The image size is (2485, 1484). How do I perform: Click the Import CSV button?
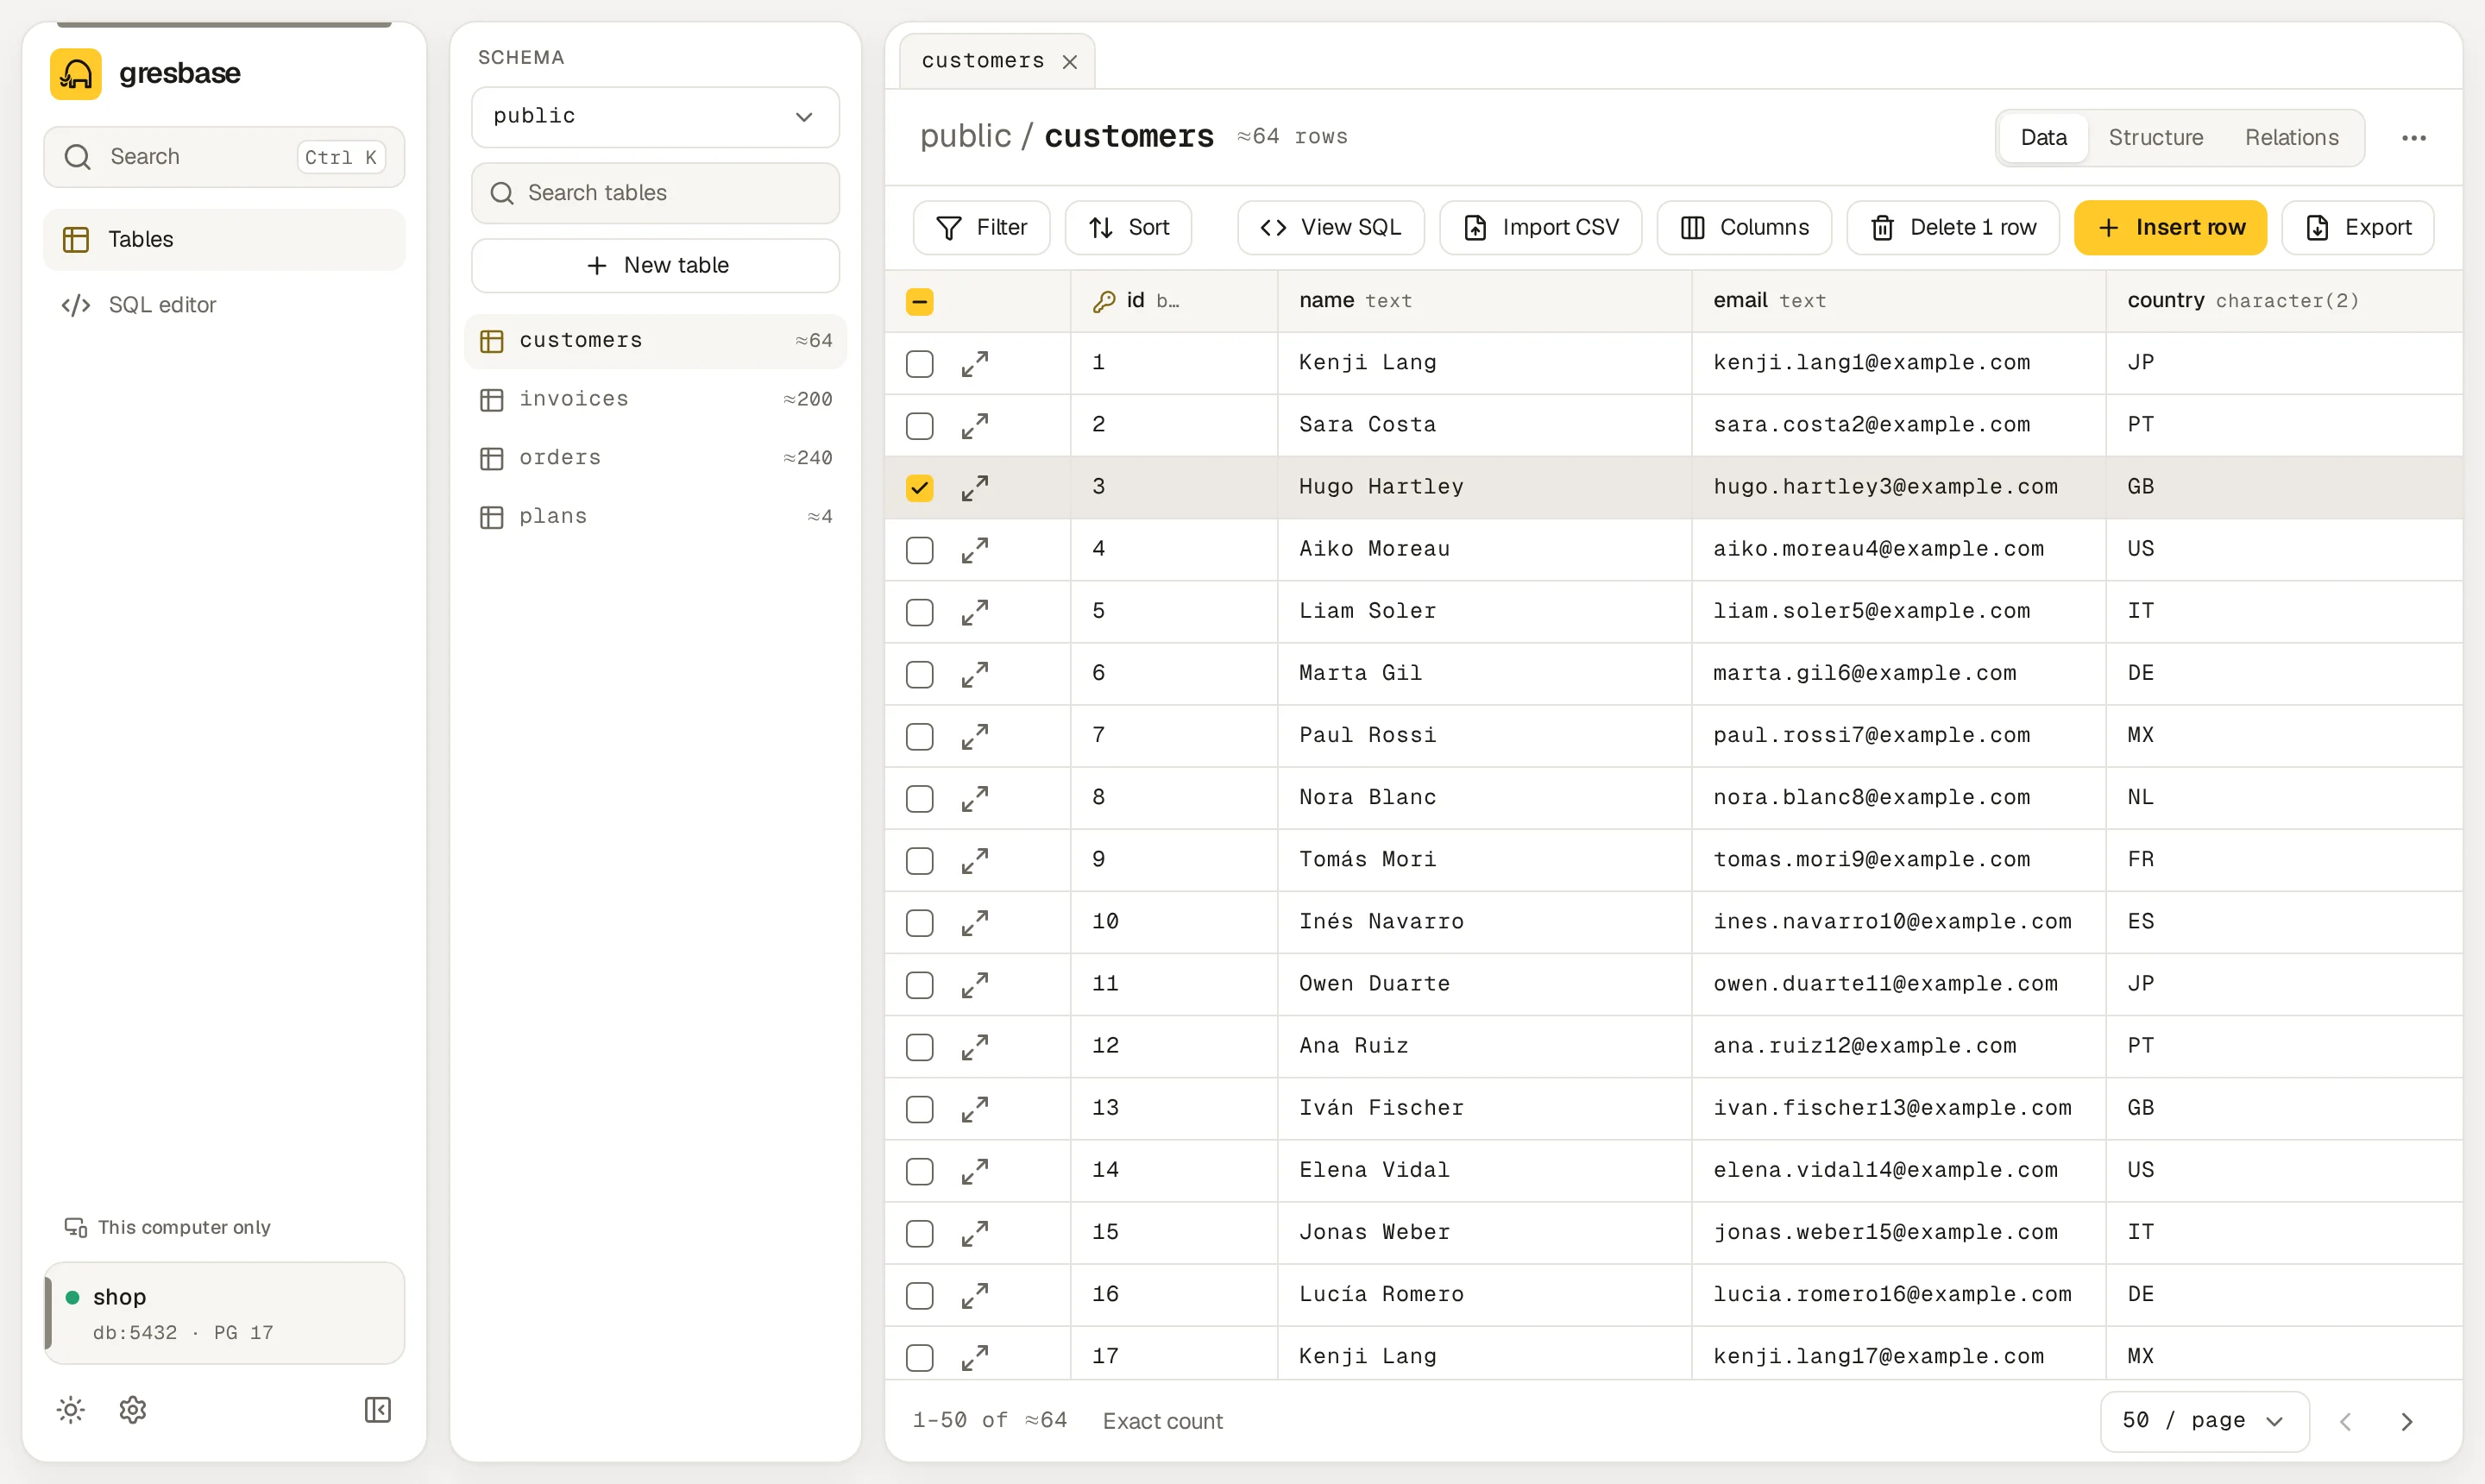tap(1541, 228)
